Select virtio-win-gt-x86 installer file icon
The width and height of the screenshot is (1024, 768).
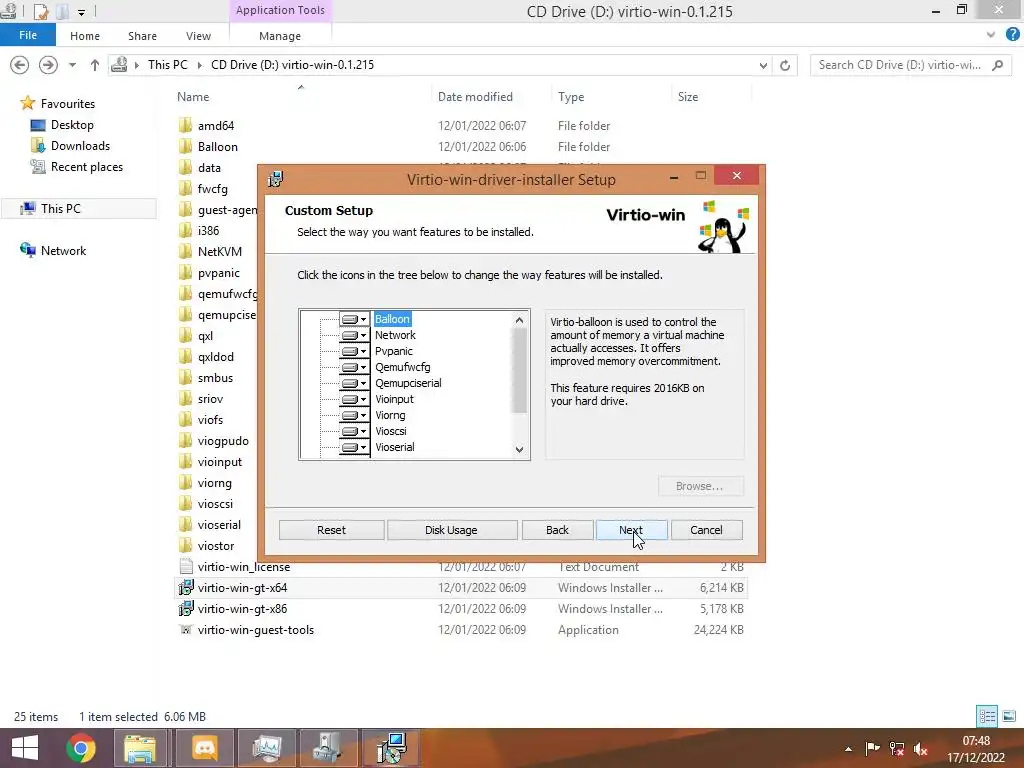tap(185, 609)
